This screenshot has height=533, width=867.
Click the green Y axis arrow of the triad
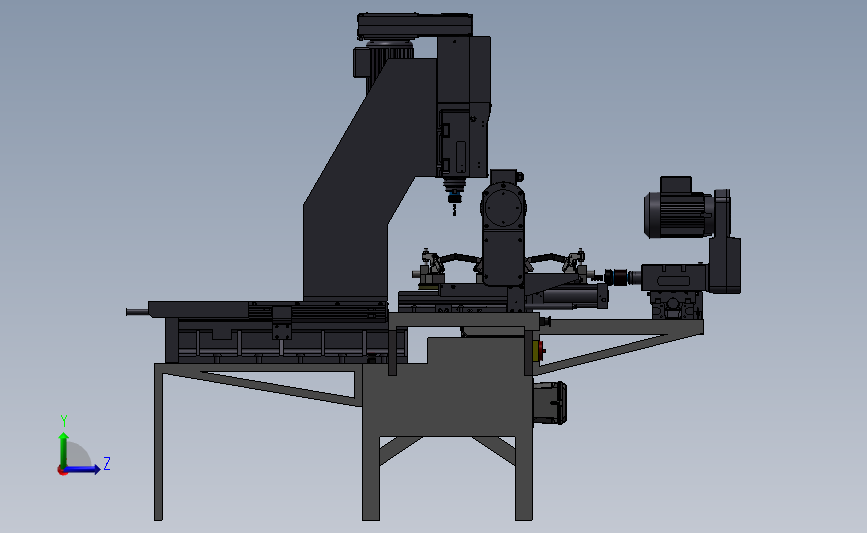[x=63, y=449]
